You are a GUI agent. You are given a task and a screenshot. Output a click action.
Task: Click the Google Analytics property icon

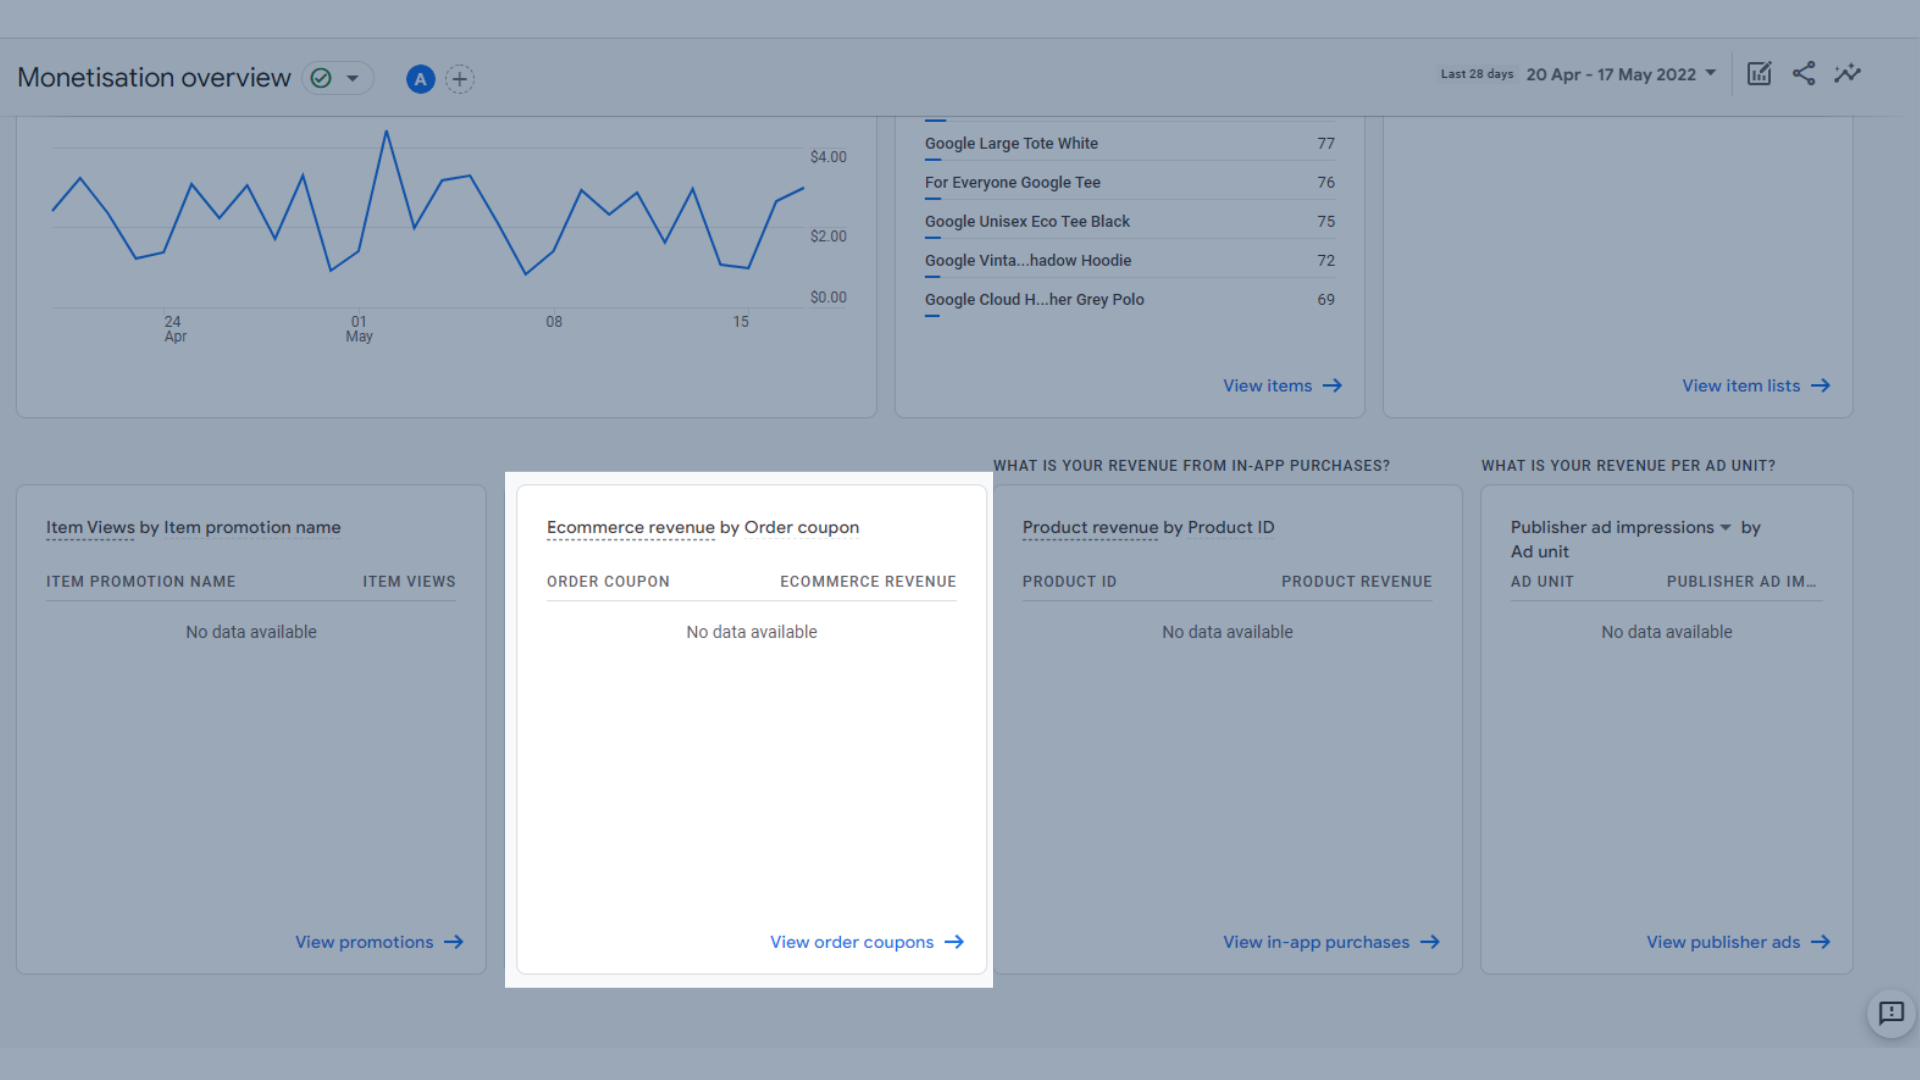pyautogui.click(x=419, y=78)
